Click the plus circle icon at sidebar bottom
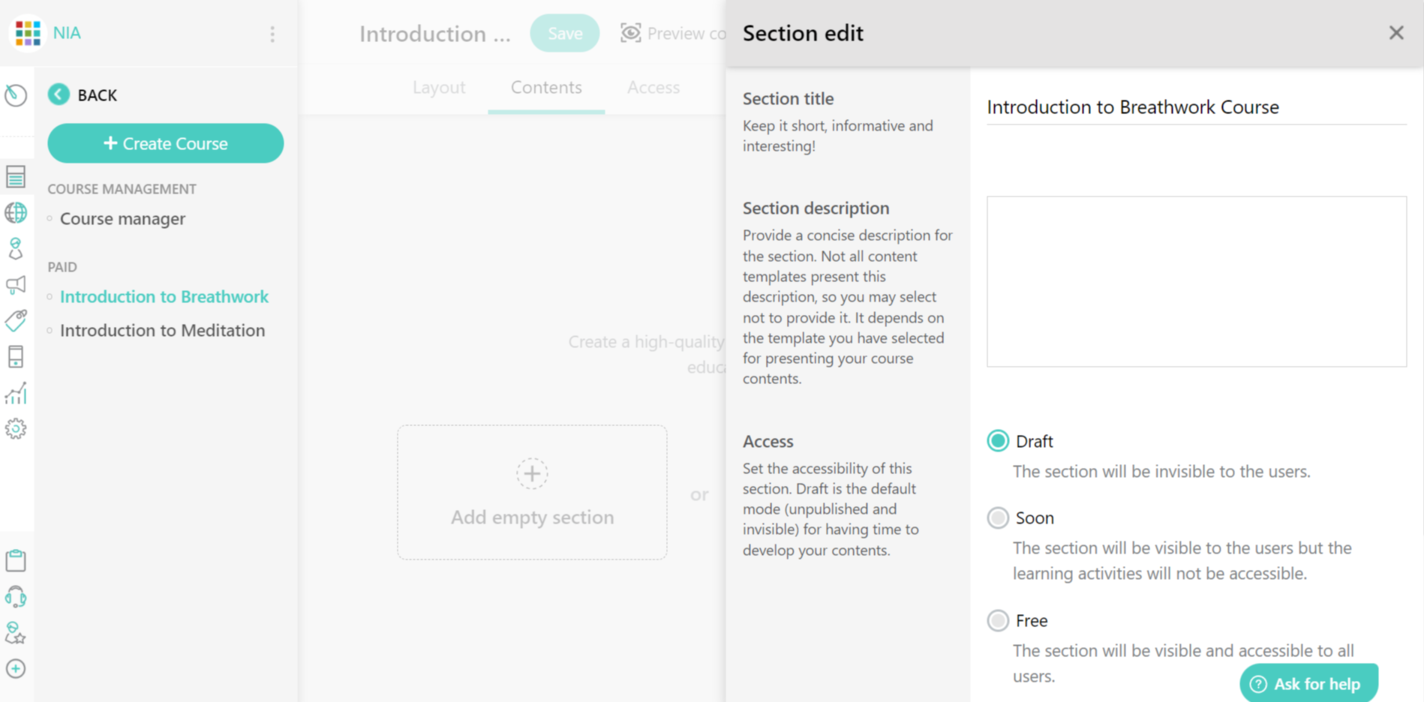This screenshot has width=1424, height=702. [x=16, y=669]
